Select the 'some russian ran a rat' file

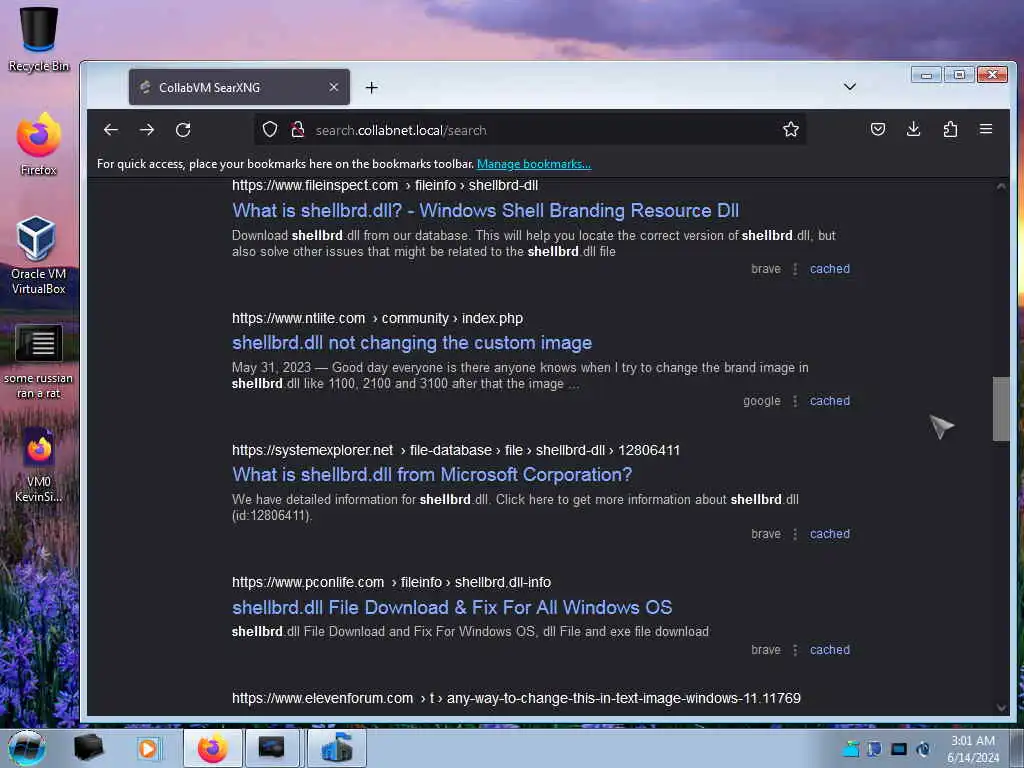(39, 362)
